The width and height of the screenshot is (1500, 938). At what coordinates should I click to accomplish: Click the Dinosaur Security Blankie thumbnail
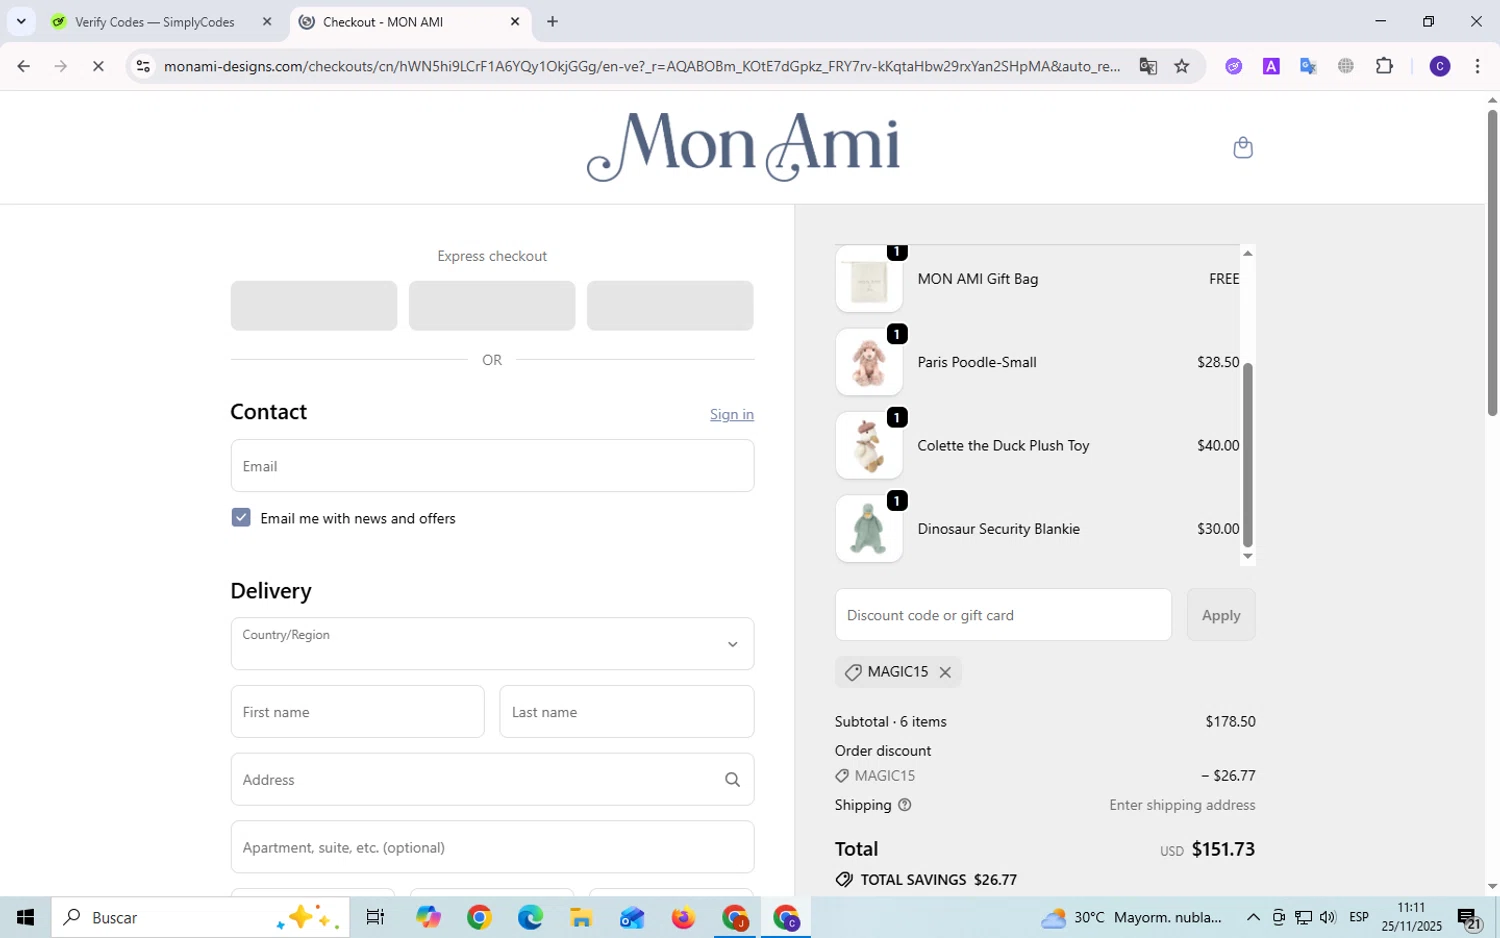click(x=869, y=529)
